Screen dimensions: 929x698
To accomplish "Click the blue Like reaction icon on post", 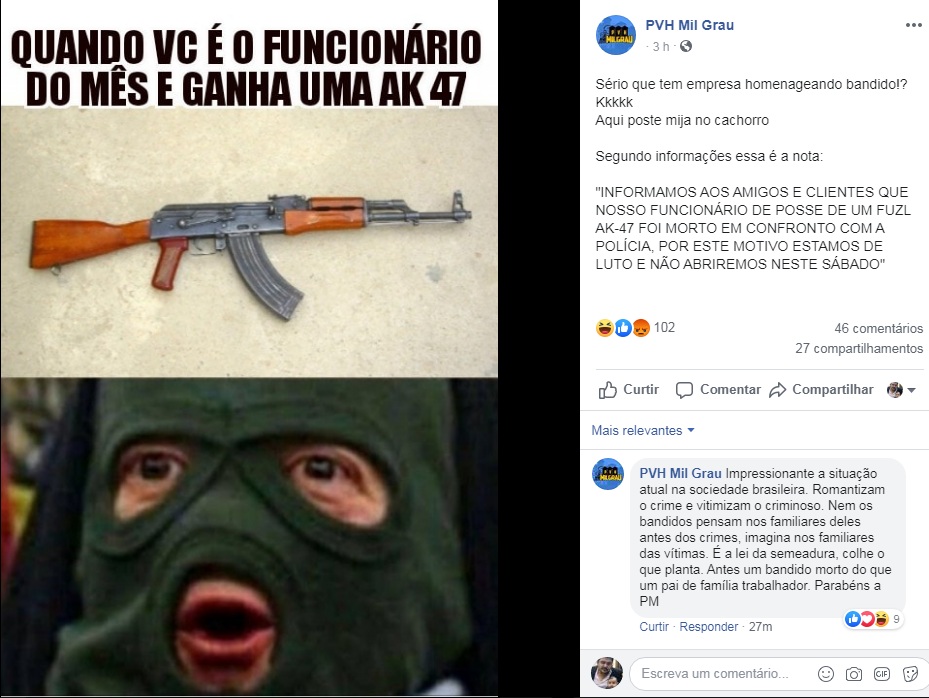I will pos(623,328).
